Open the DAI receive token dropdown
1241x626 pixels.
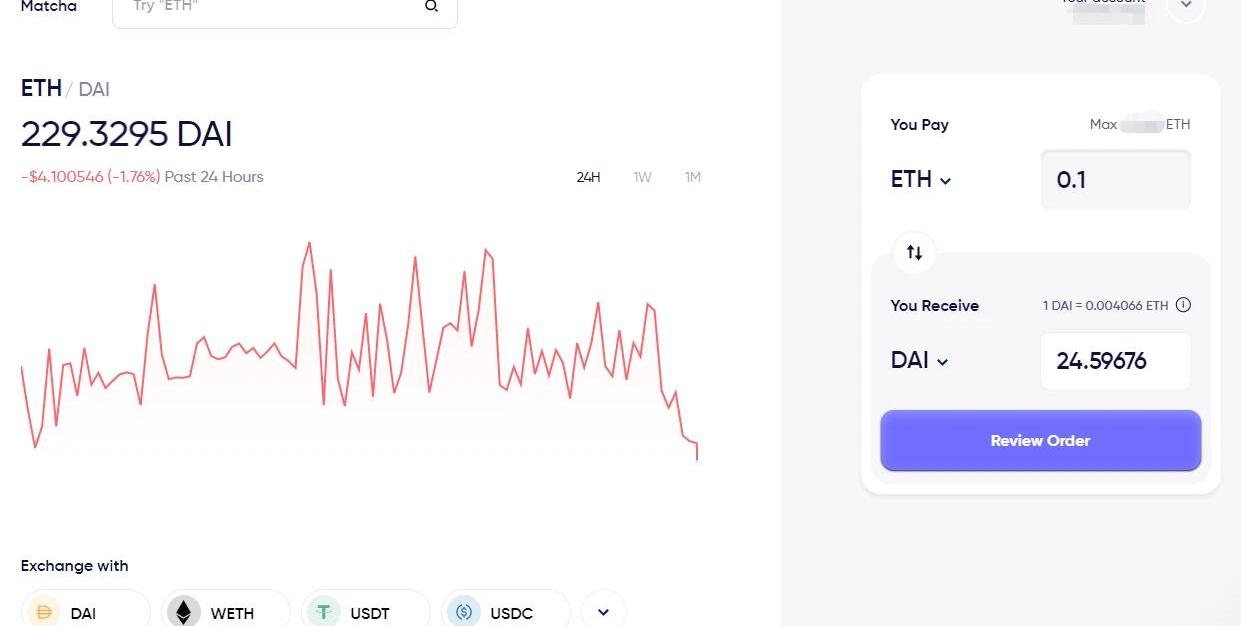pyautogui.click(x=919, y=361)
